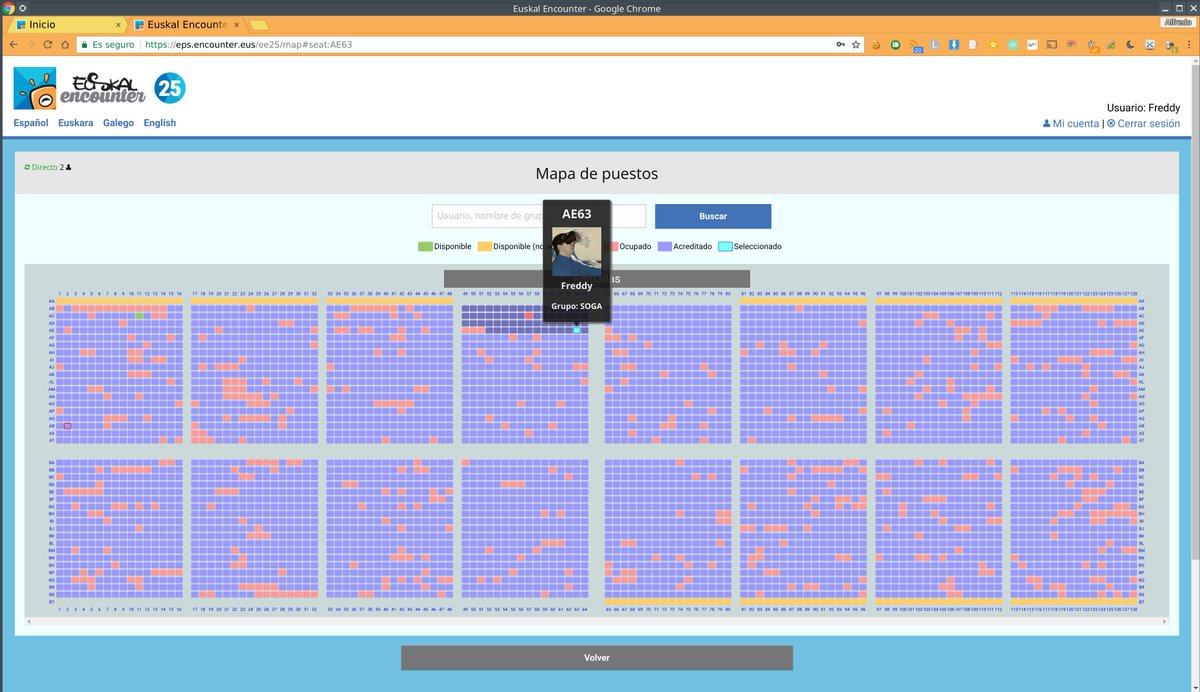Click the cookie extension icon
The height and width of the screenshot is (692, 1200).
[876, 45]
